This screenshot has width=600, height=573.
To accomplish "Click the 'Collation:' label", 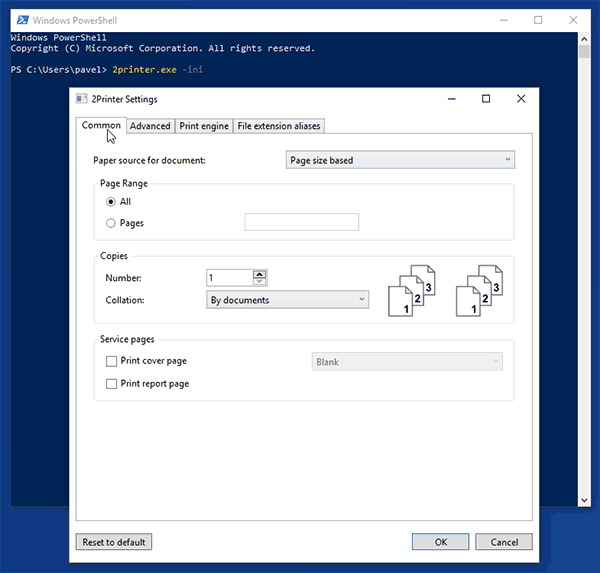I will [125, 300].
